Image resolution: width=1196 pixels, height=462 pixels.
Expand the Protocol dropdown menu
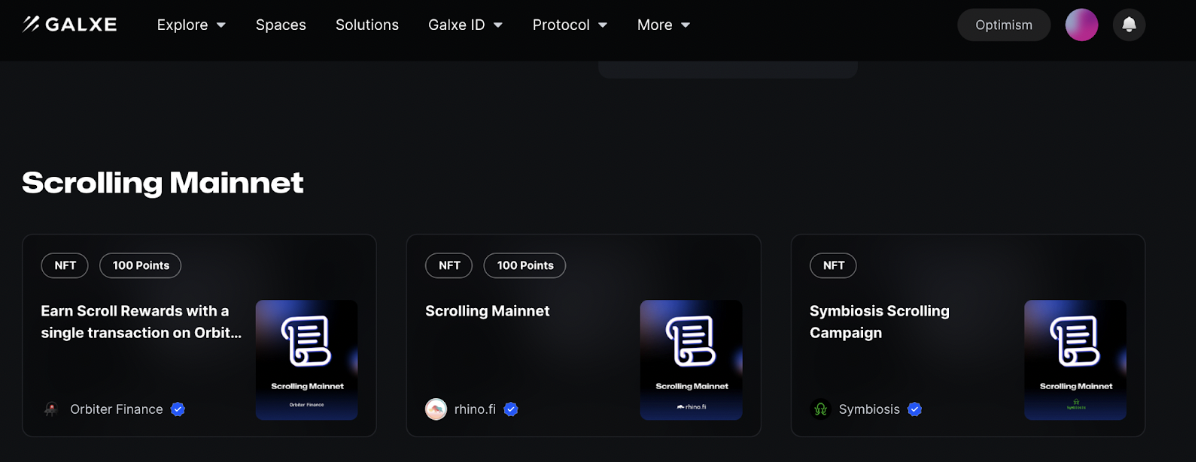click(570, 24)
